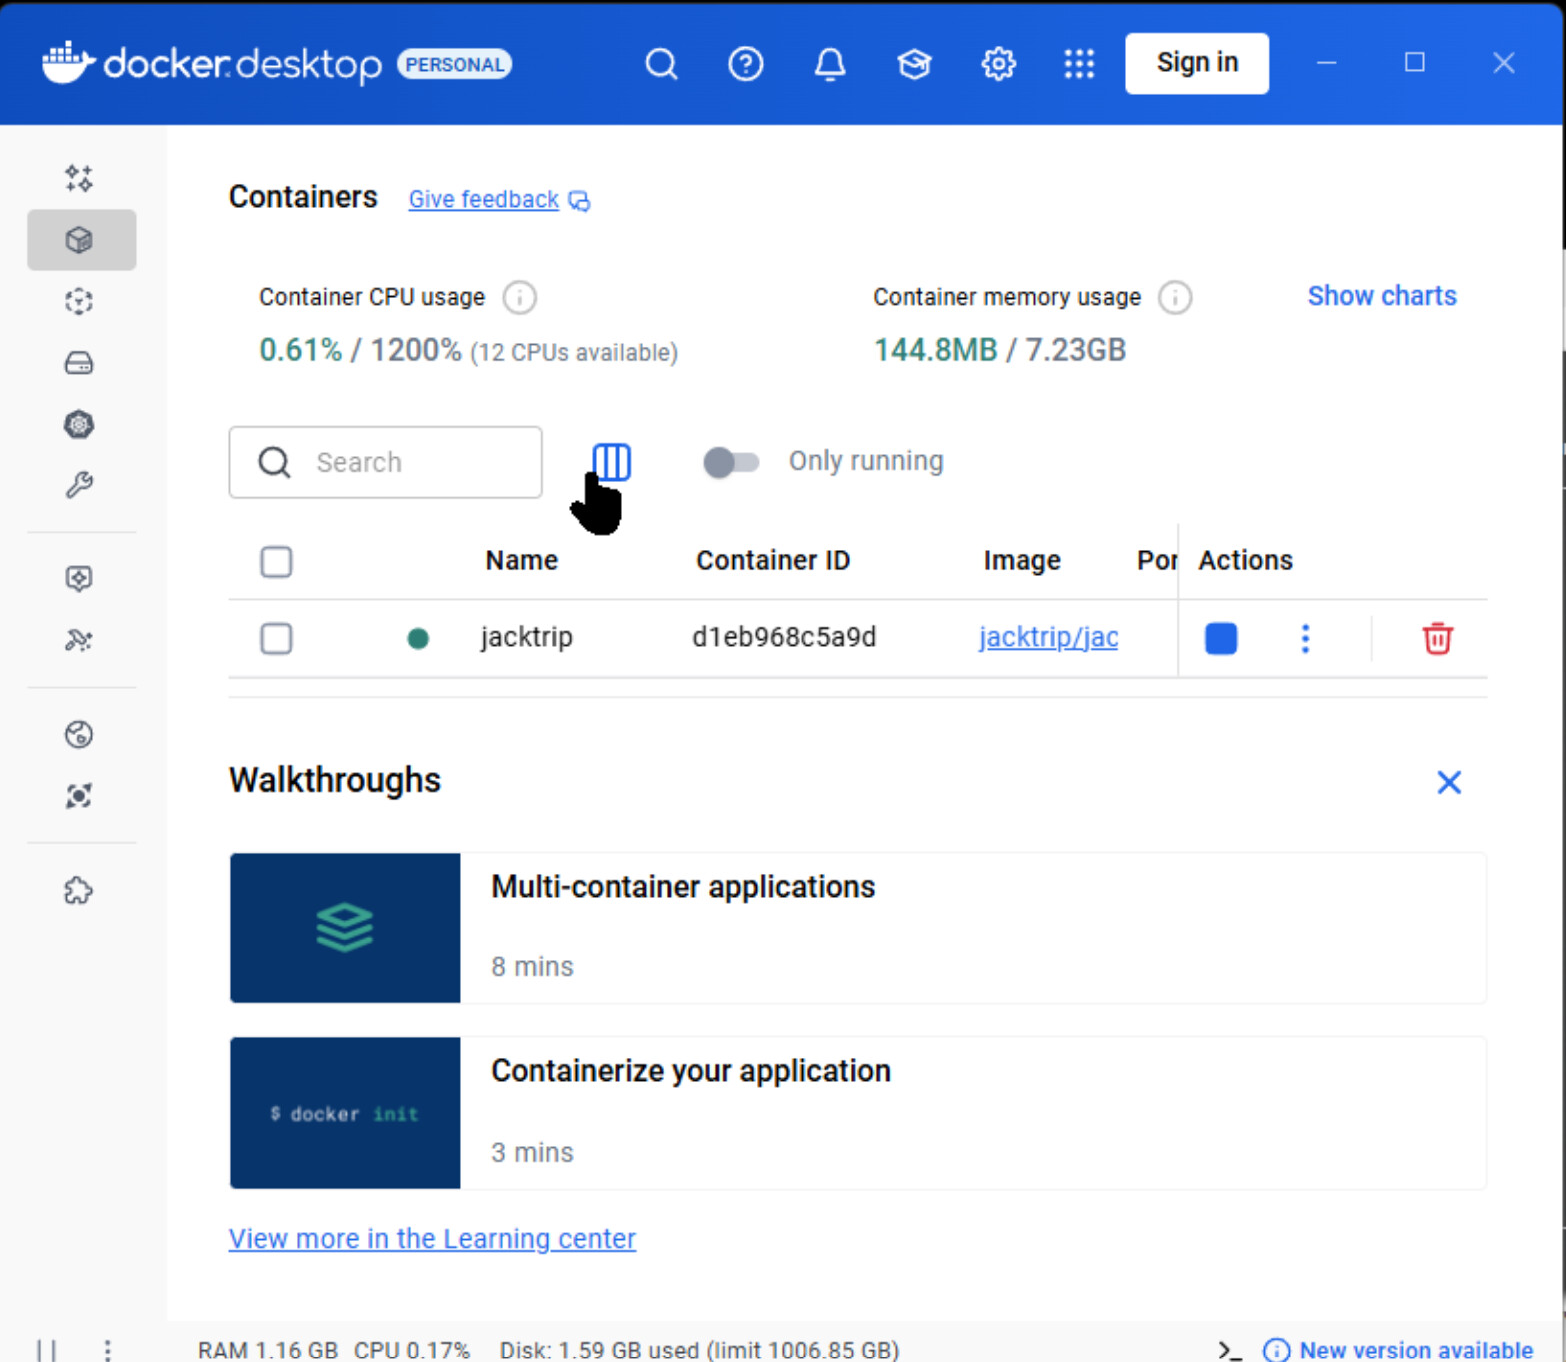This screenshot has width=1566, height=1362.
Task: Follow View more in the Learning center
Action: click(x=432, y=1238)
